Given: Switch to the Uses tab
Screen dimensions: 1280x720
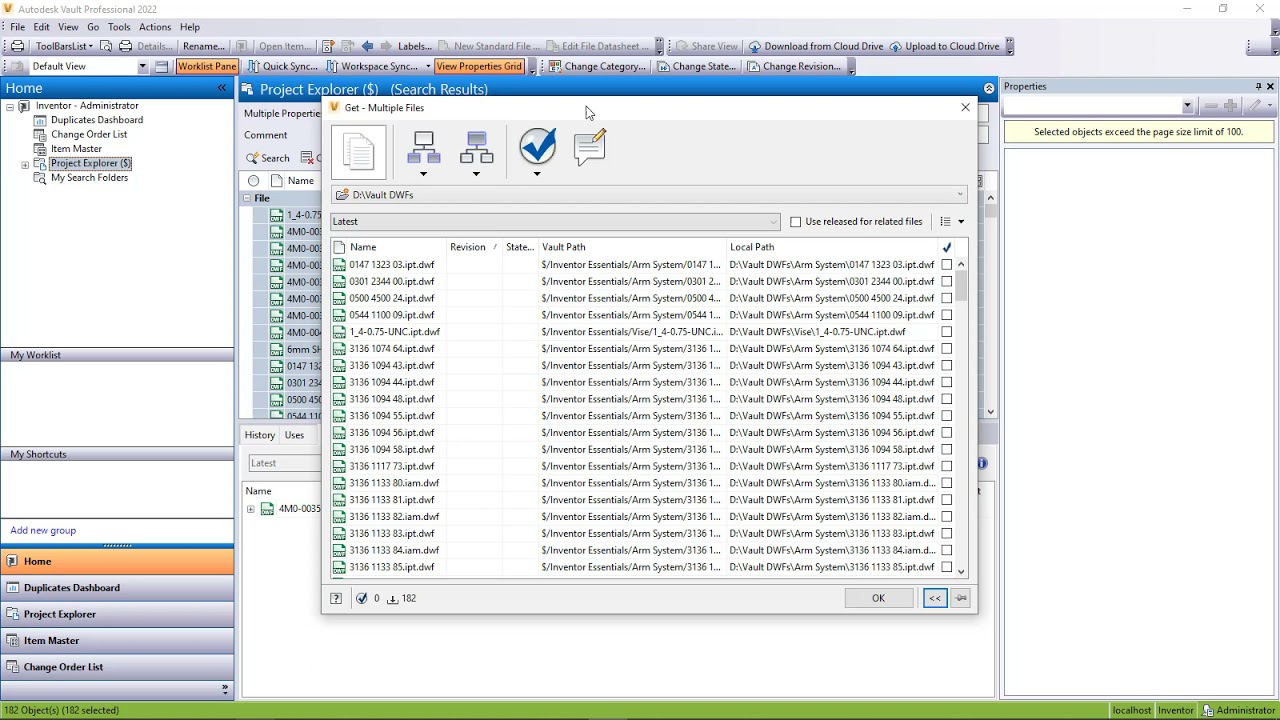Looking at the screenshot, I should point(294,435).
